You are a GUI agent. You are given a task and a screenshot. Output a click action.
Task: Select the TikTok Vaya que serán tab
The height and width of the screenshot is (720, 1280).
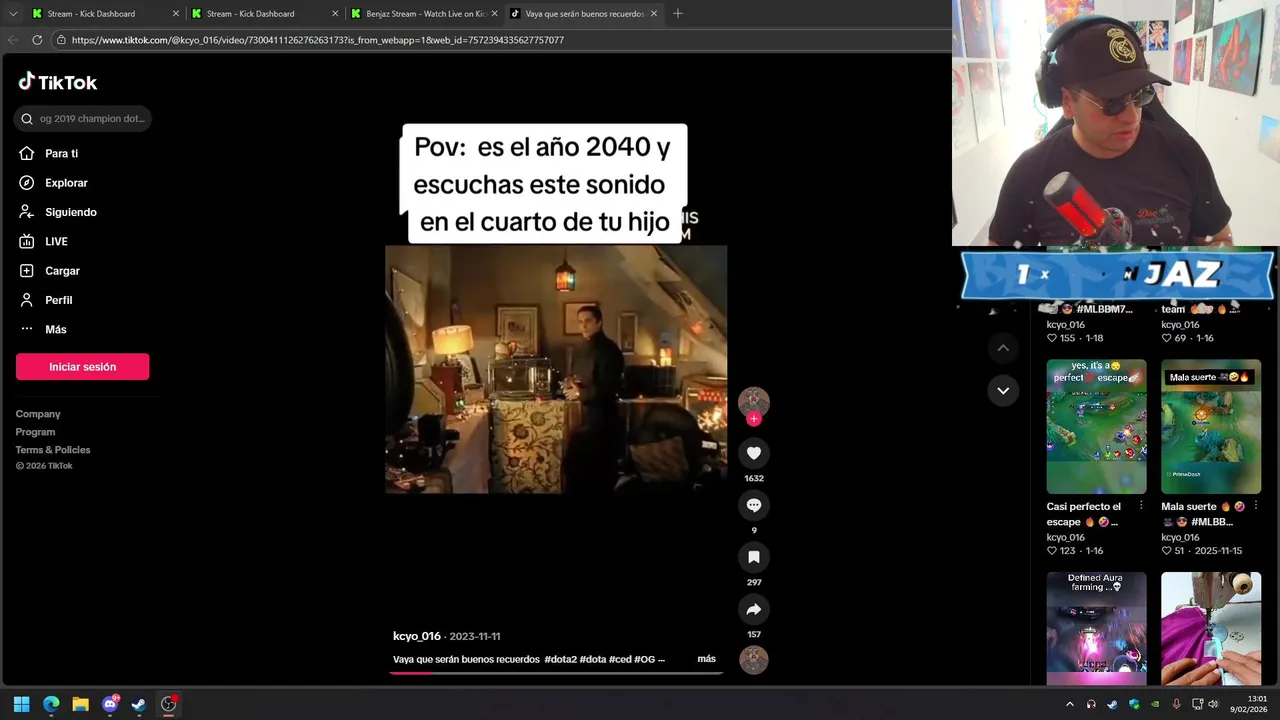point(584,14)
